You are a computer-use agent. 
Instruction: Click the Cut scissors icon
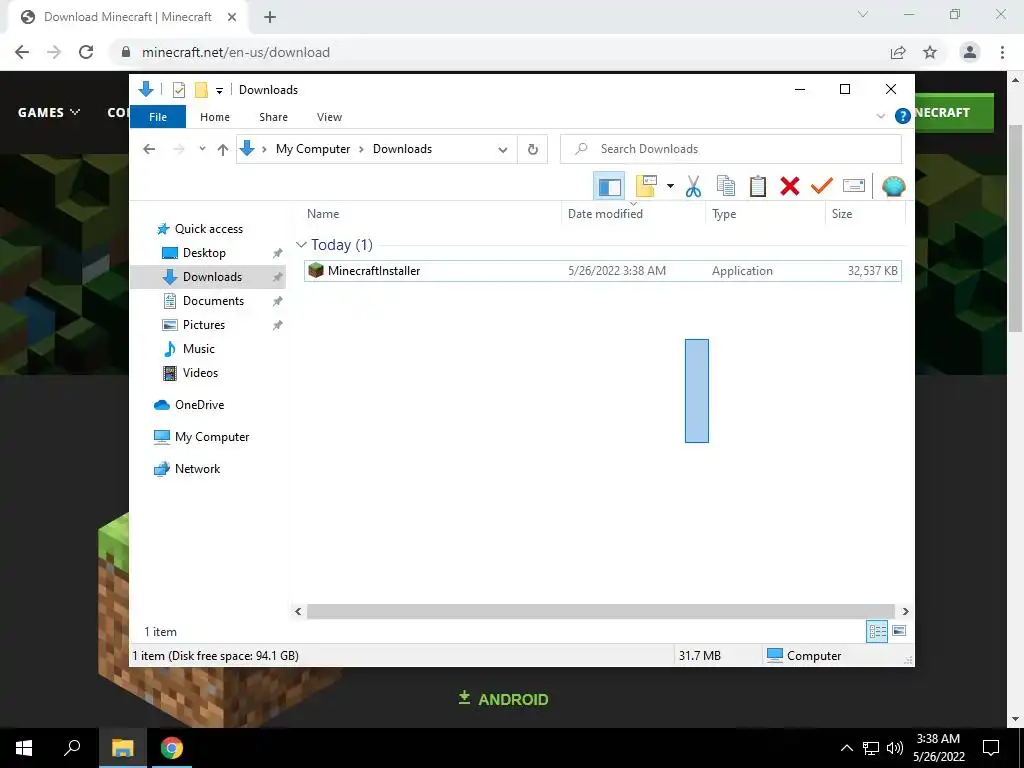point(693,187)
